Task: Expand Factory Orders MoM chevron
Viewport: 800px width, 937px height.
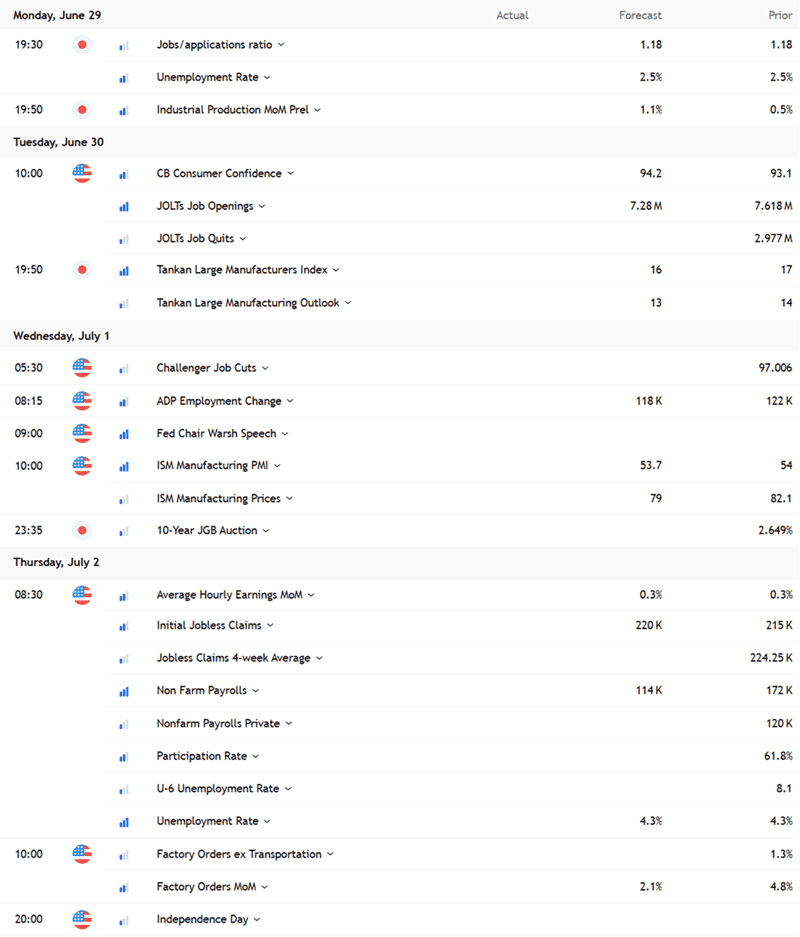Action: 265,887
